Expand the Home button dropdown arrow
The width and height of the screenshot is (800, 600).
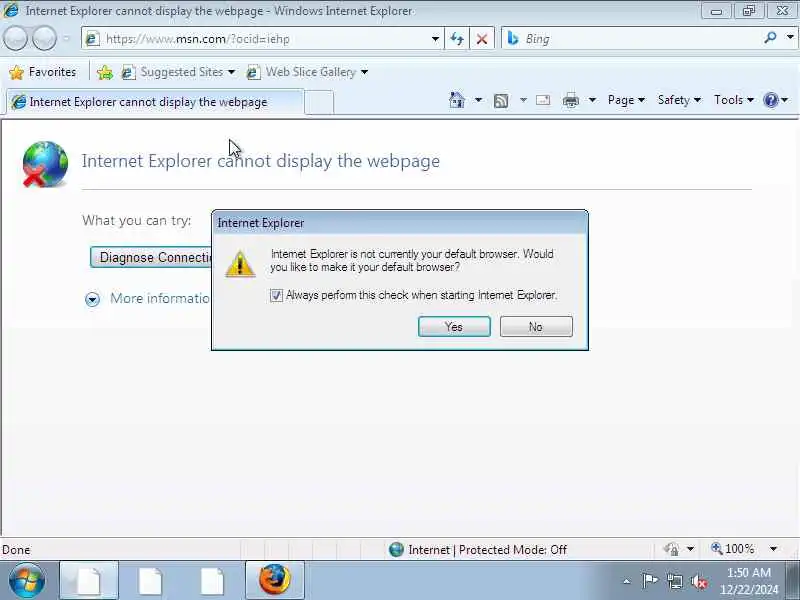tap(478, 100)
